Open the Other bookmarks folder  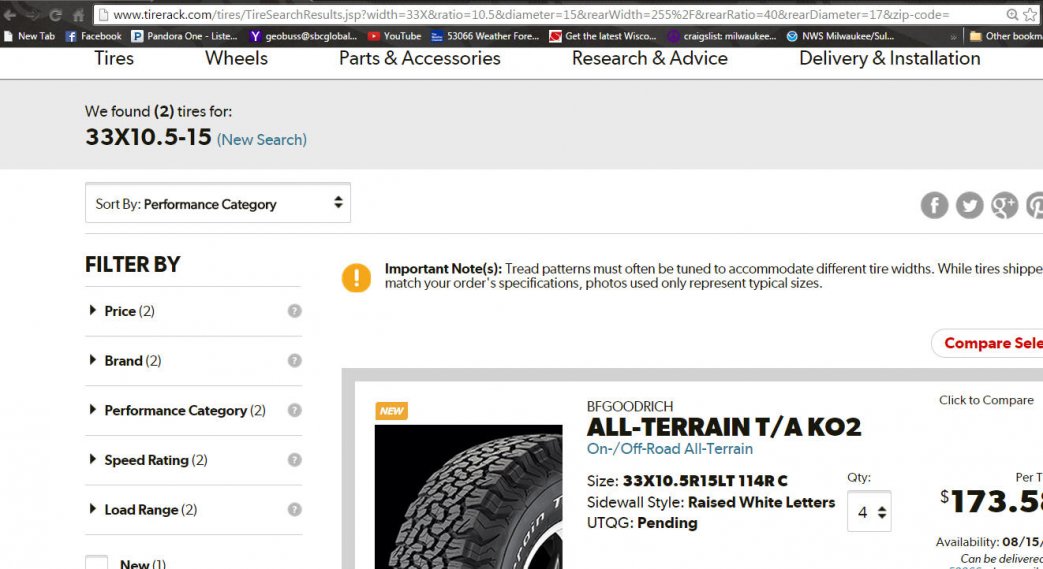tap(1006, 36)
